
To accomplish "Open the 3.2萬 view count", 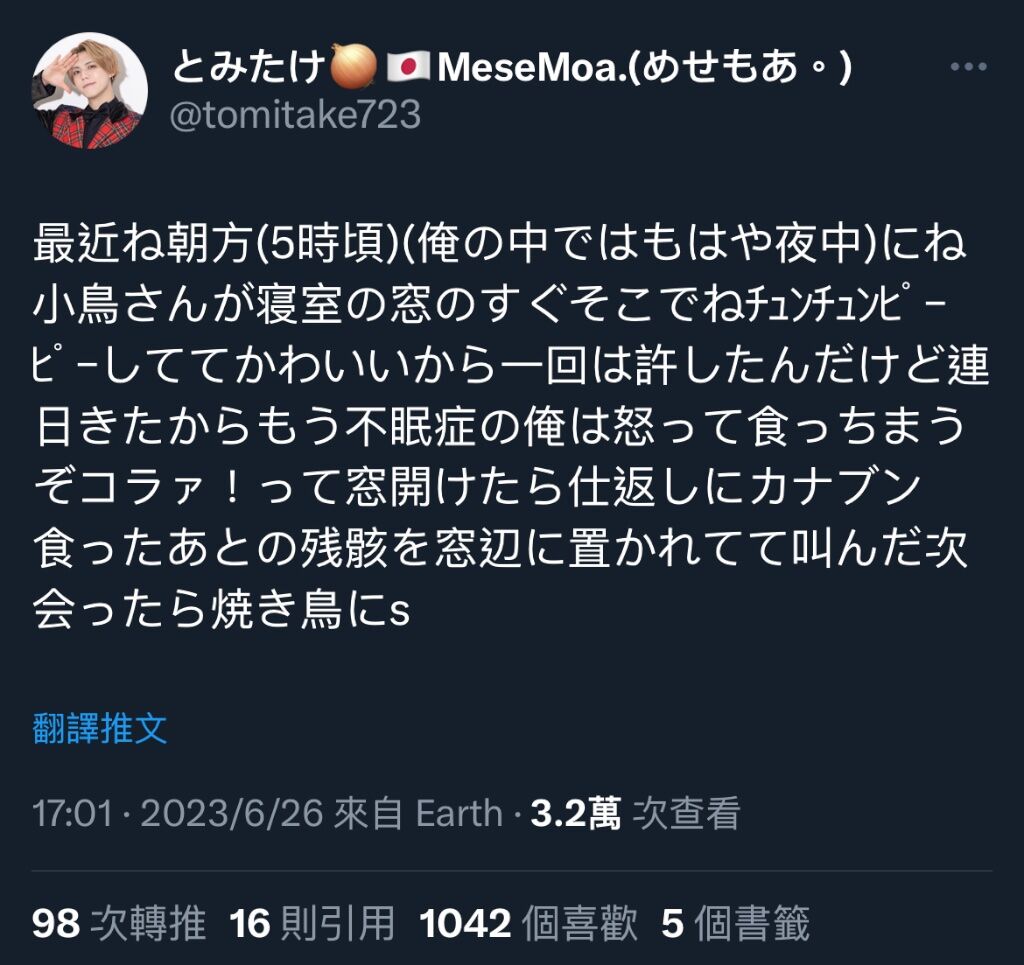I will point(575,814).
